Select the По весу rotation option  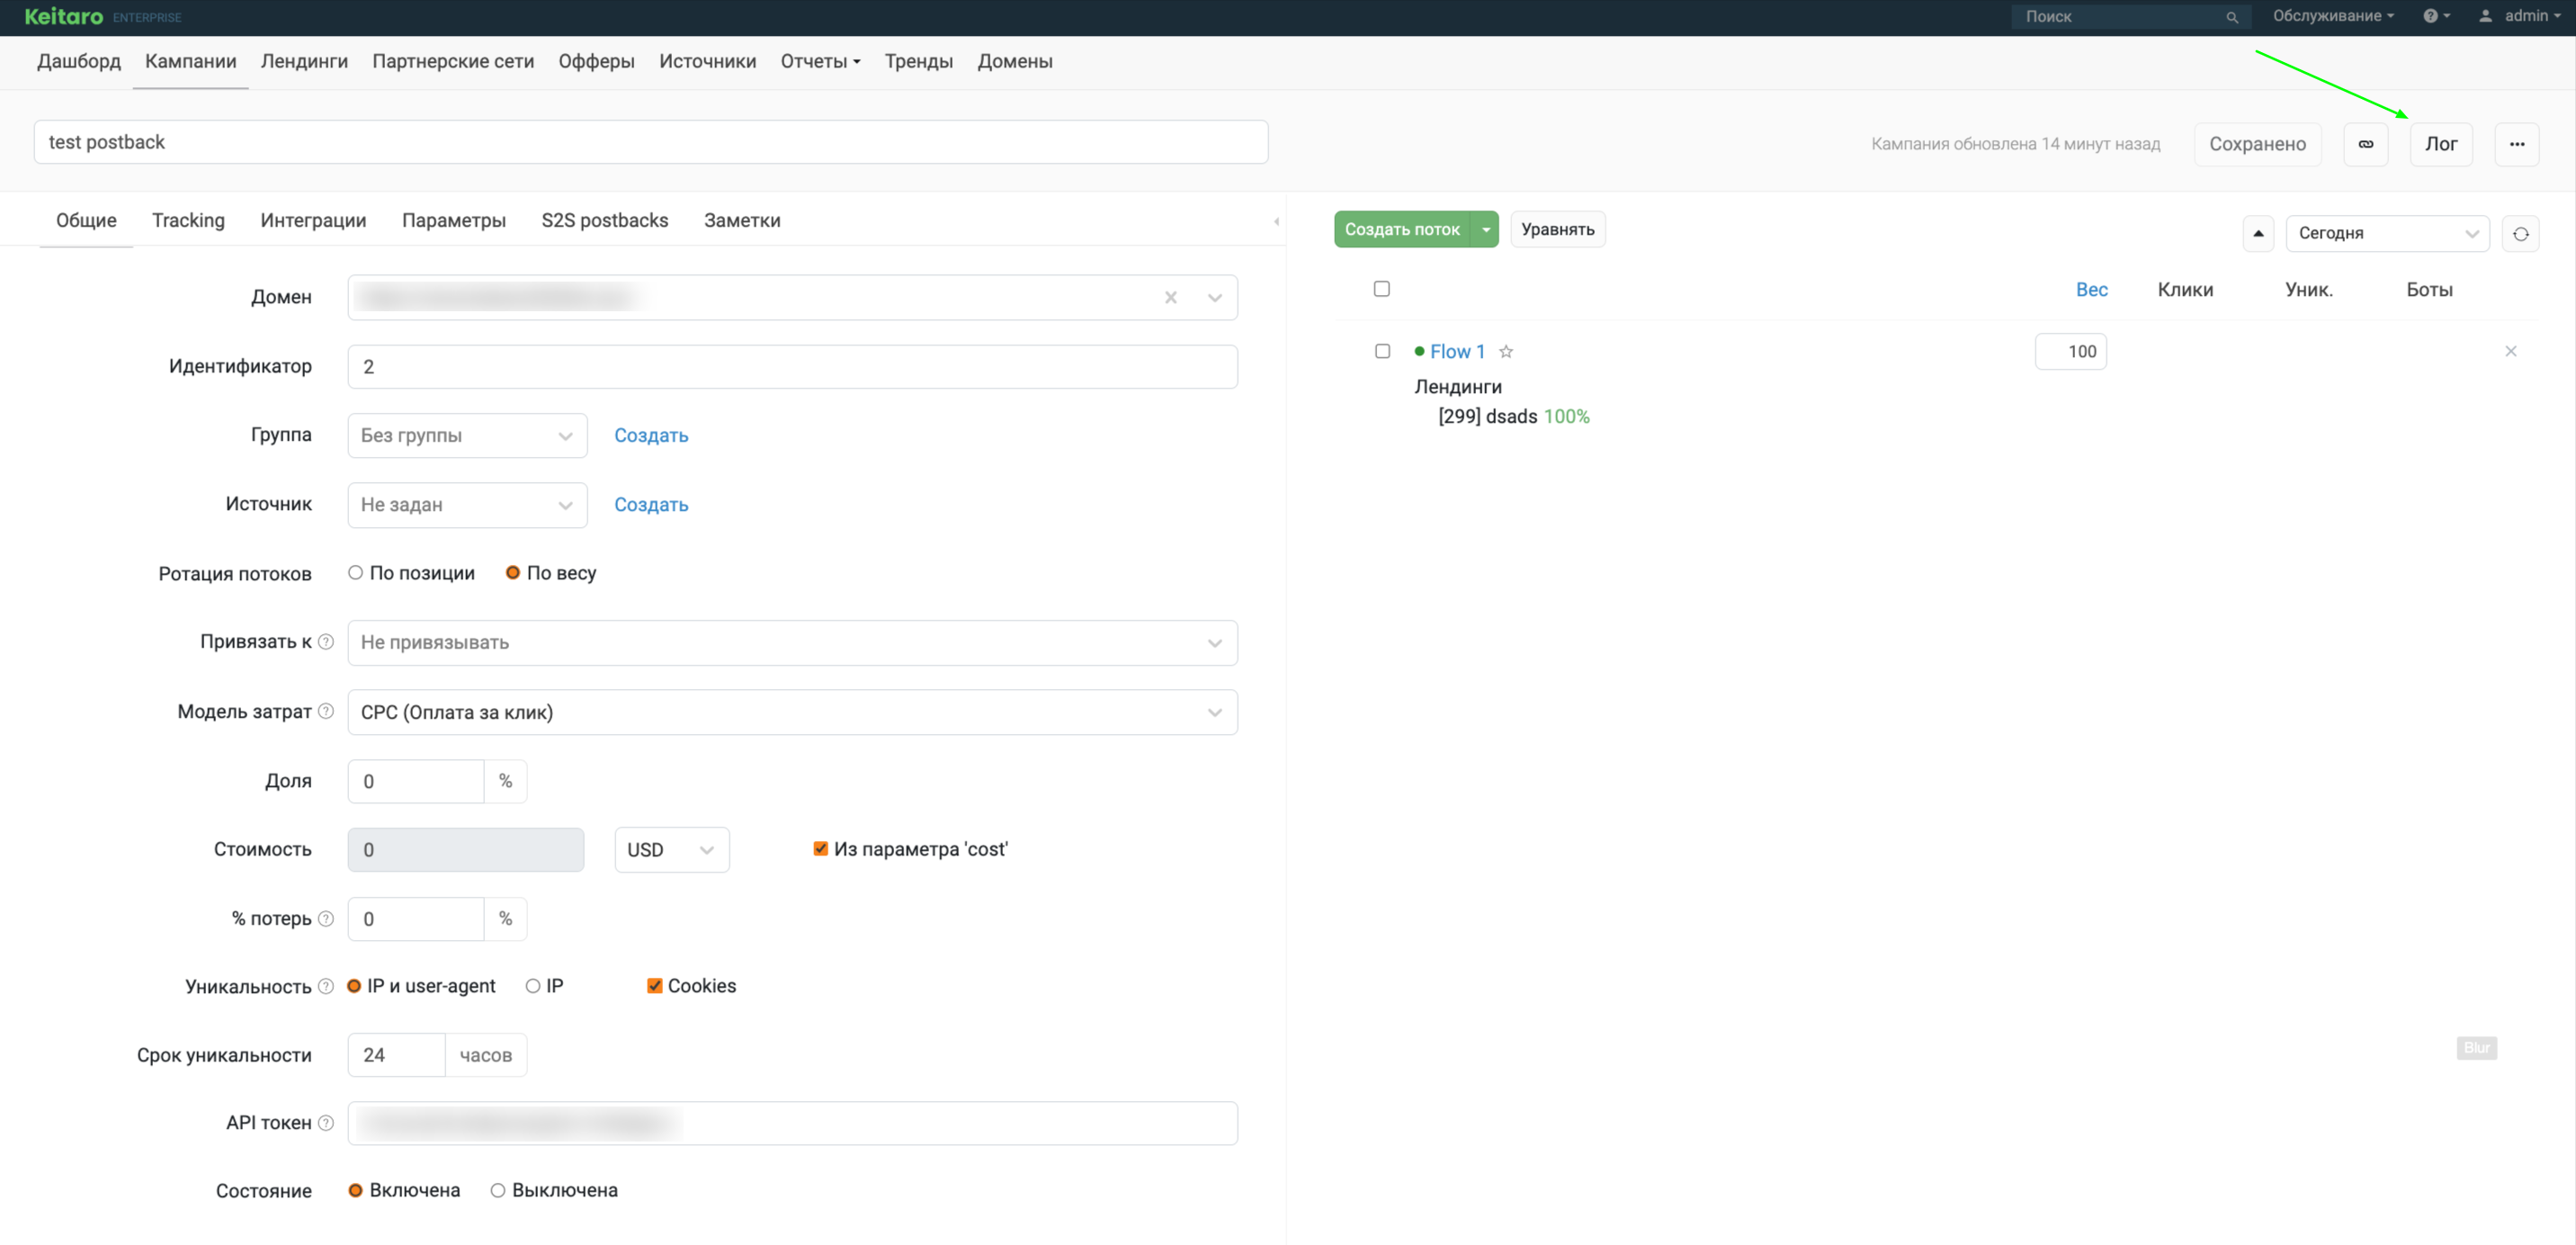pyautogui.click(x=513, y=573)
